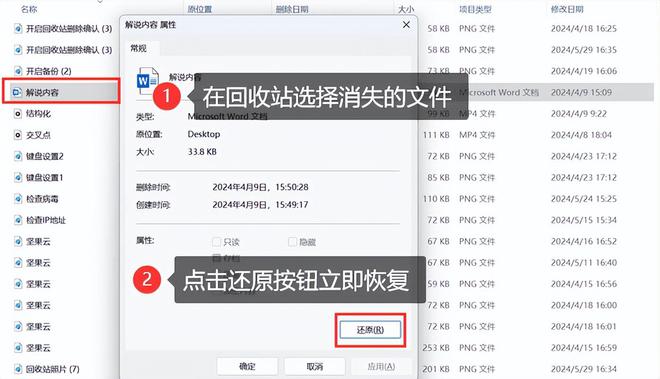Click the 33.8 KB size value in dialog
660x379 pixels.
pos(202,152)
